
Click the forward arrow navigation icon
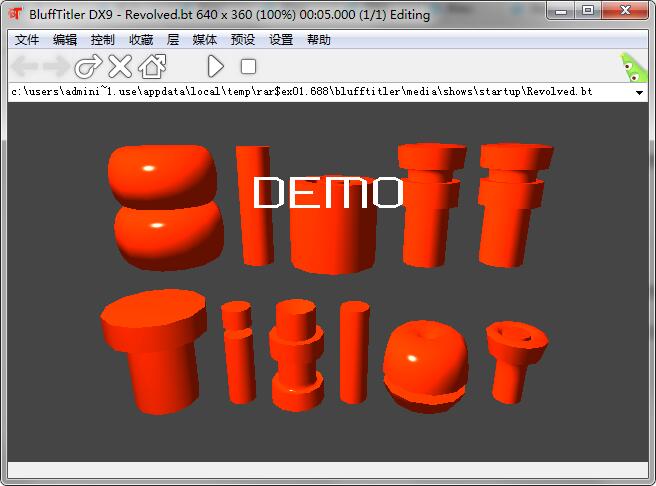[x=56, y=66]
